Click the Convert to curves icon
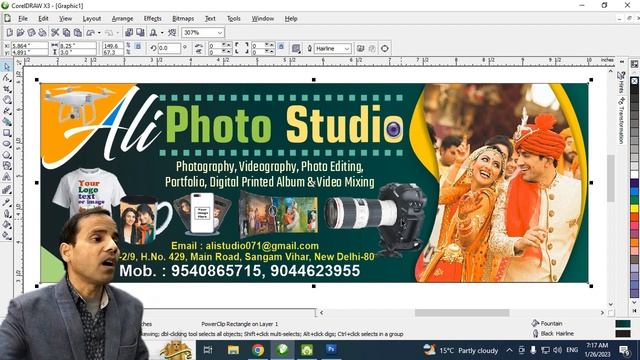Viewport: 640px width, 360px height. point(384,49)
